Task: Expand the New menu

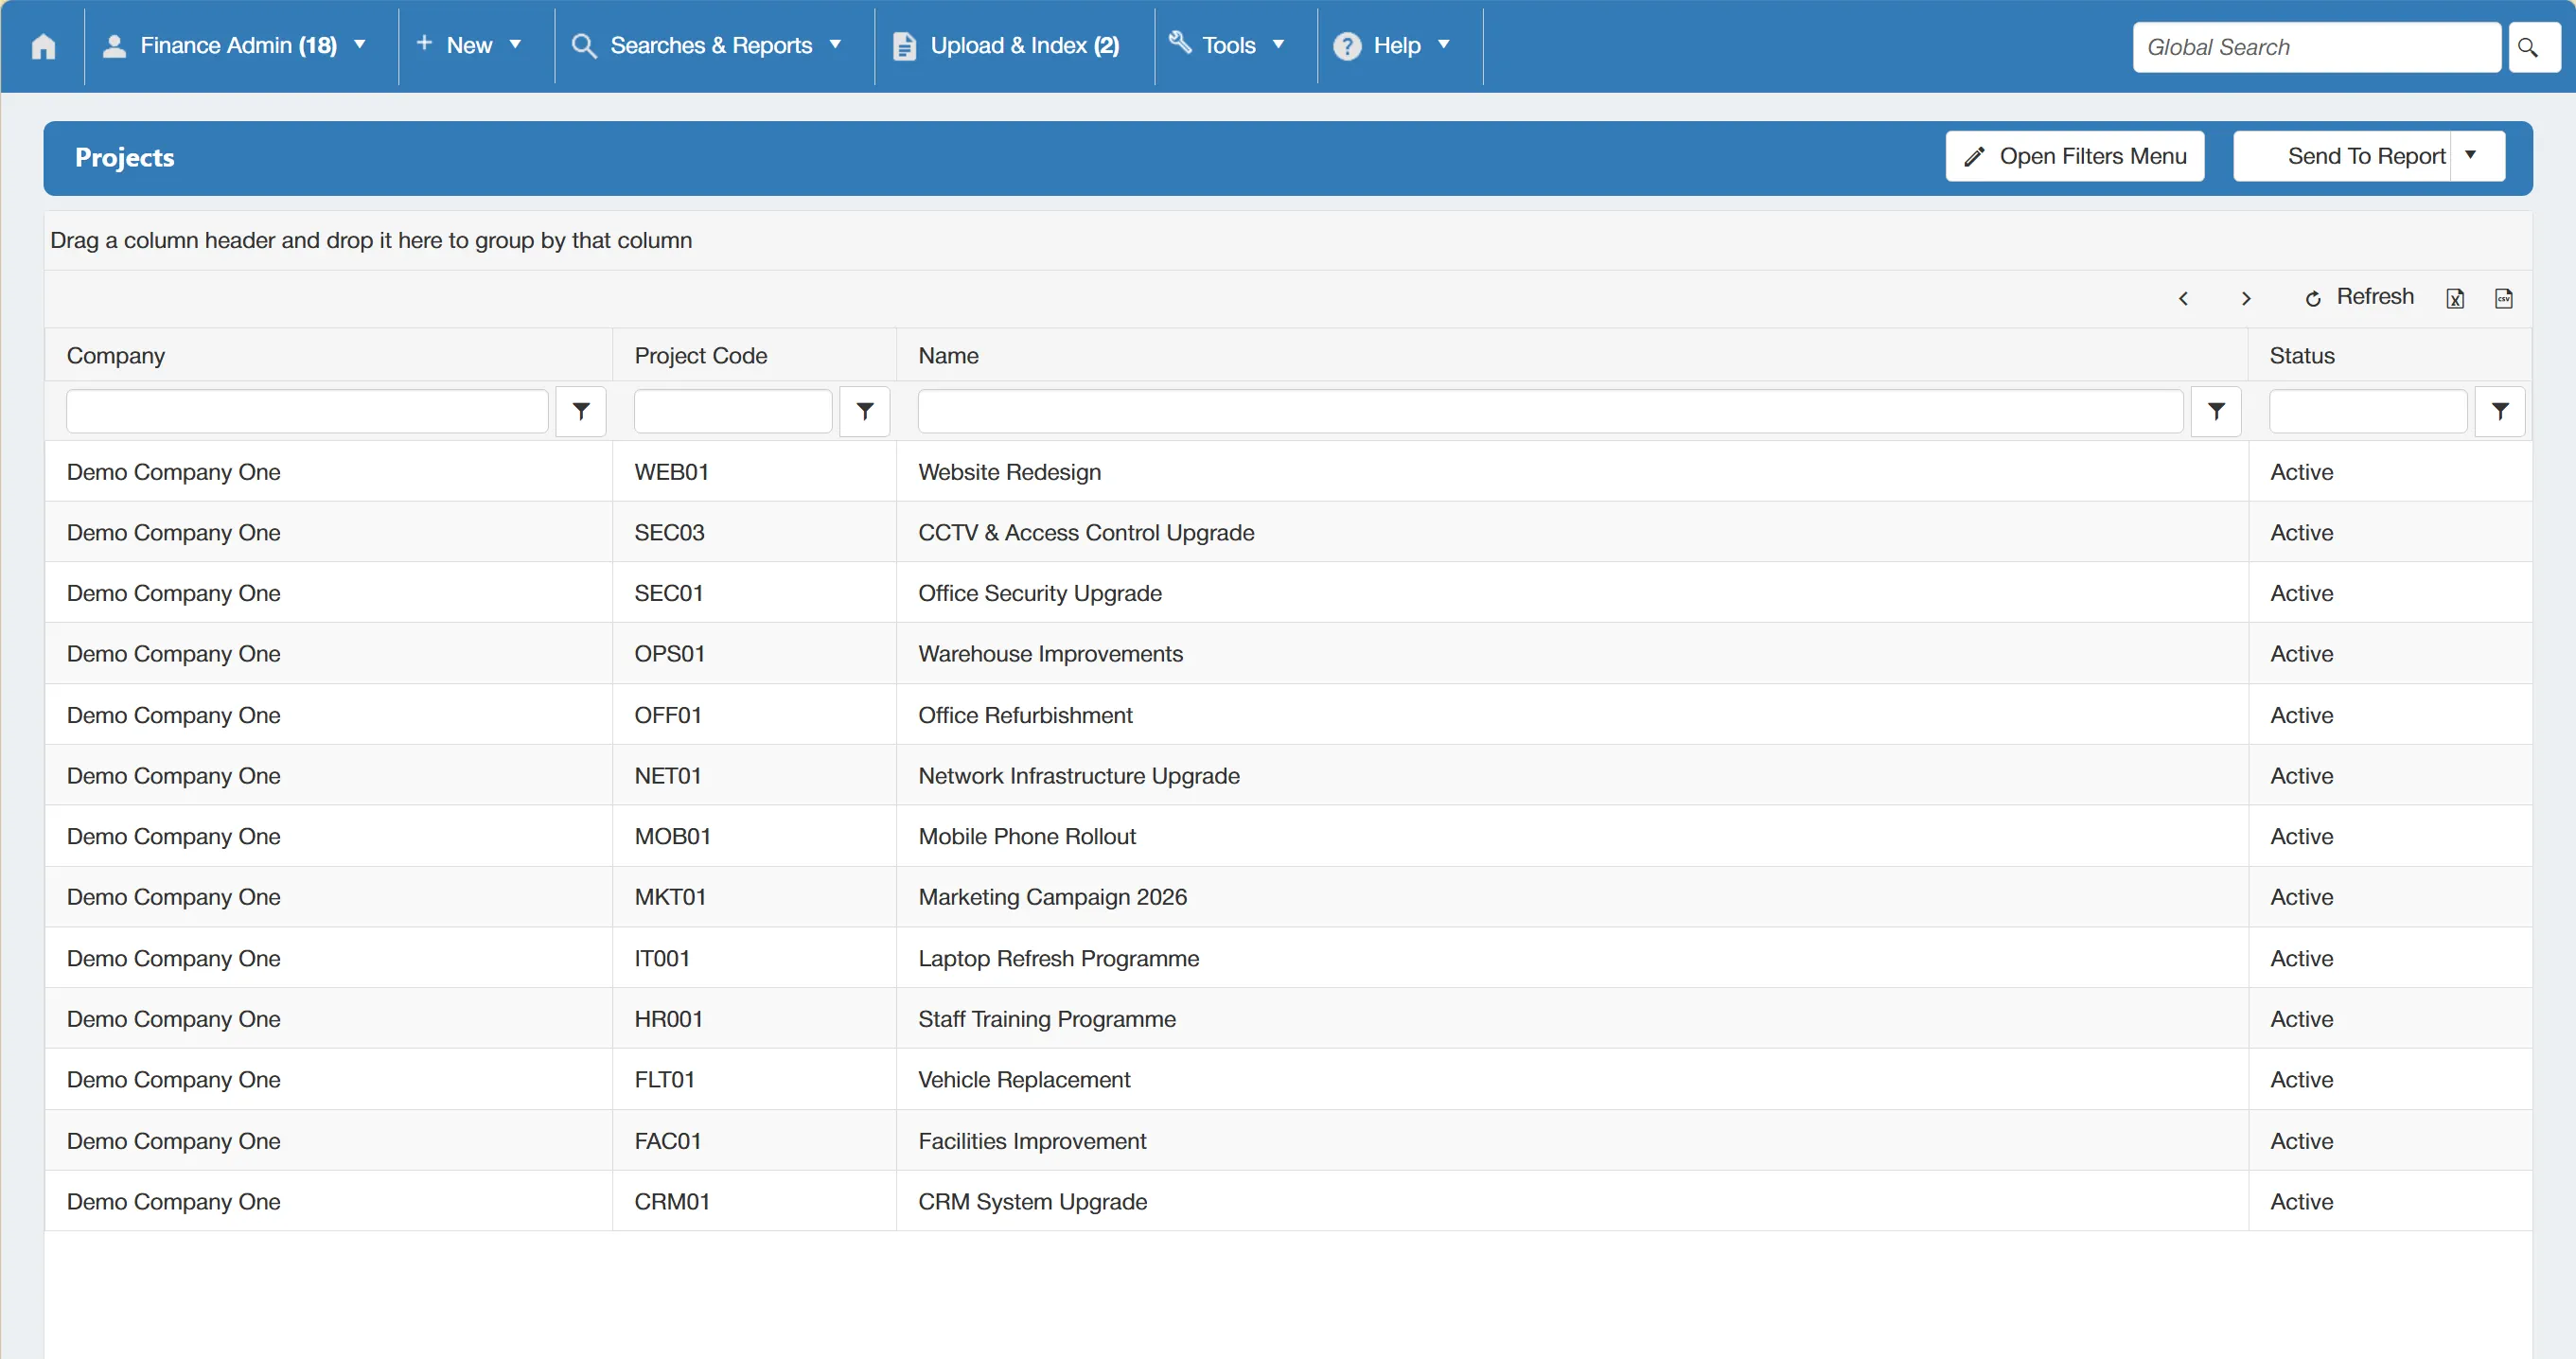Action: point(470,46)
